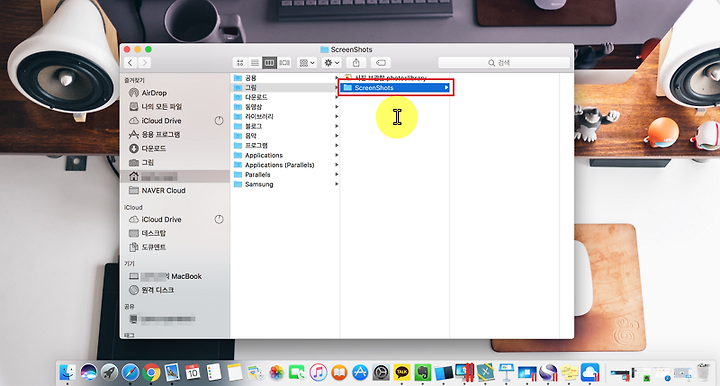Image resolution: width=720 pixels, height=386 pixels.
Task: Open the 그림 sidebar favorite with camera icon
Action: (x=147, y=162)
